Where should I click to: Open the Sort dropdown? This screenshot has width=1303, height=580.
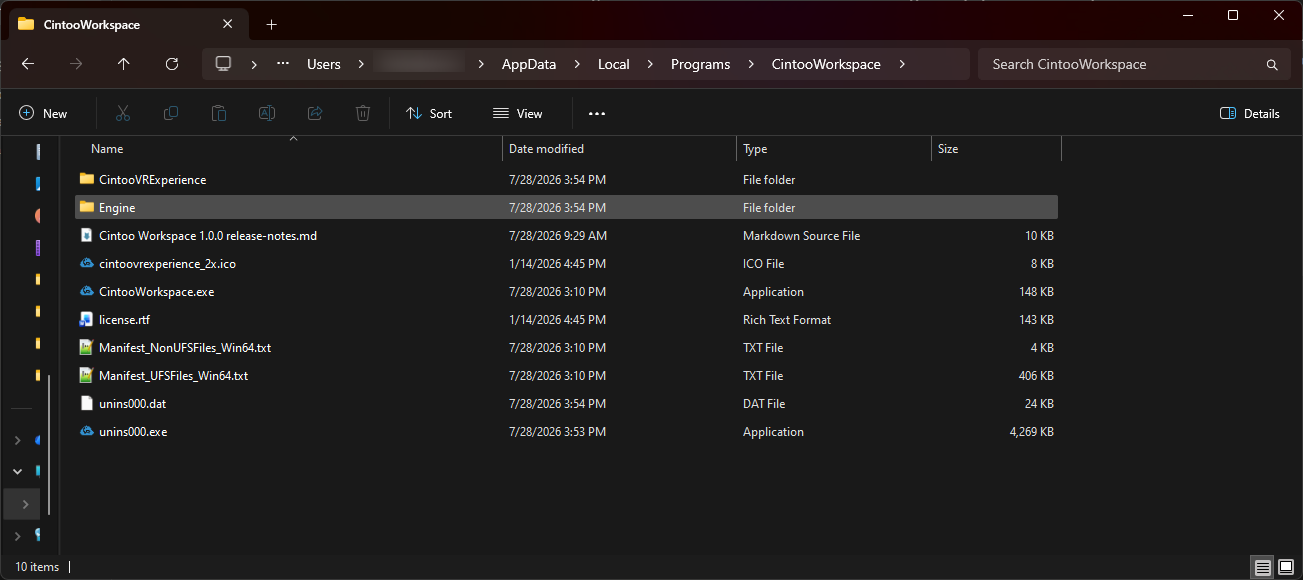pos(429,114)
